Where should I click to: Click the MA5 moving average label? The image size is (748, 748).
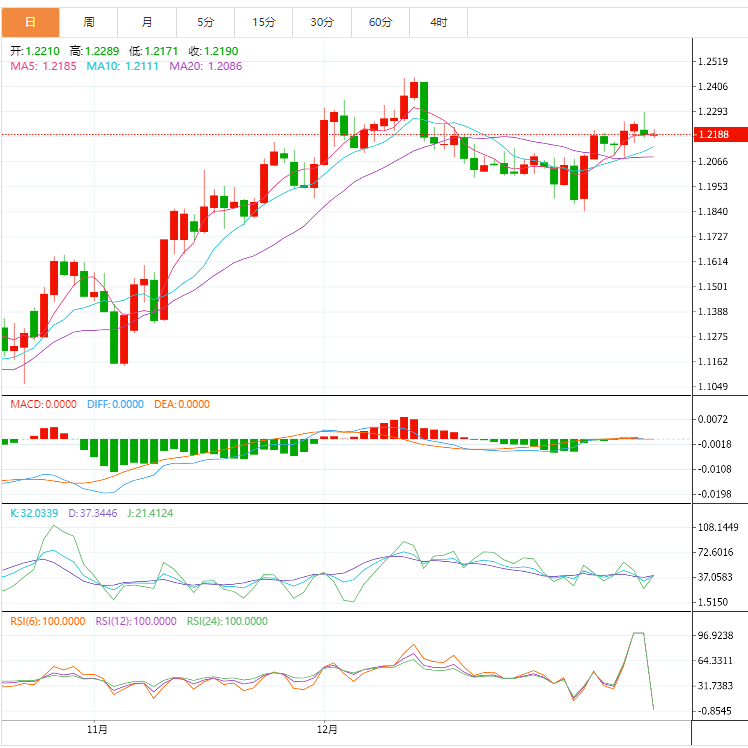(41, 66)
